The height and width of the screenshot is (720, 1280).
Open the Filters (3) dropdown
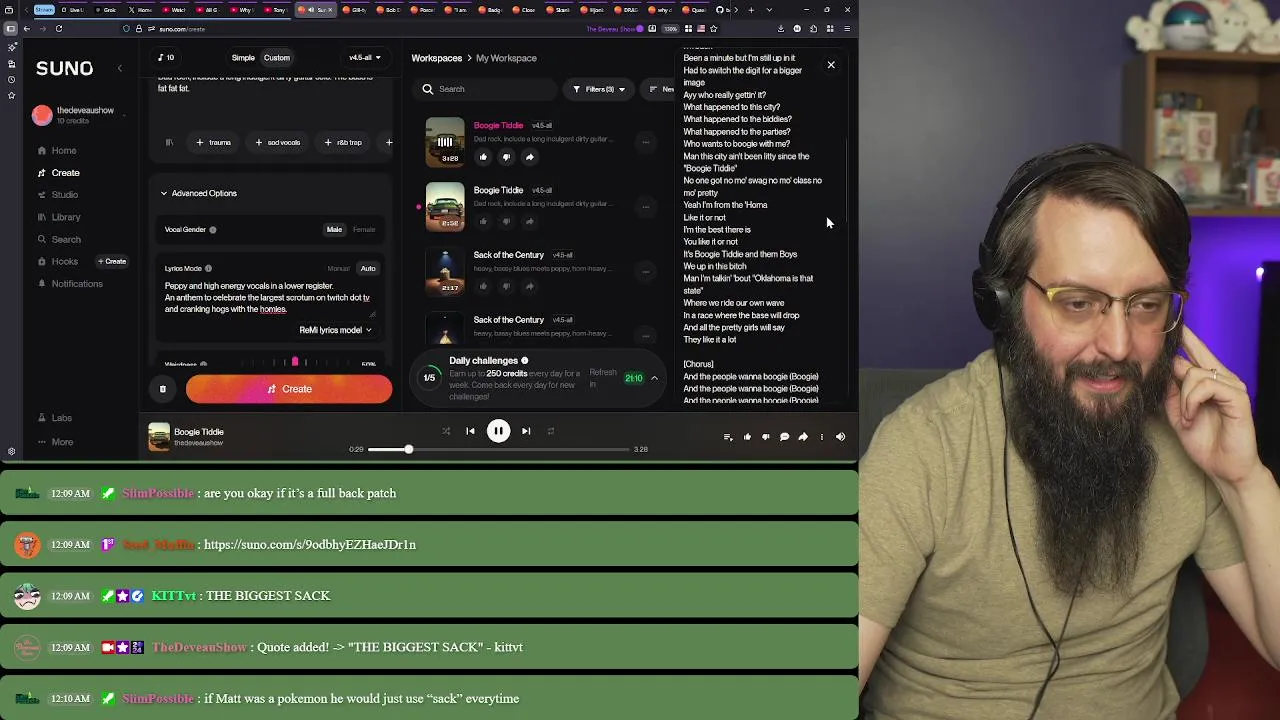point(598,89)
